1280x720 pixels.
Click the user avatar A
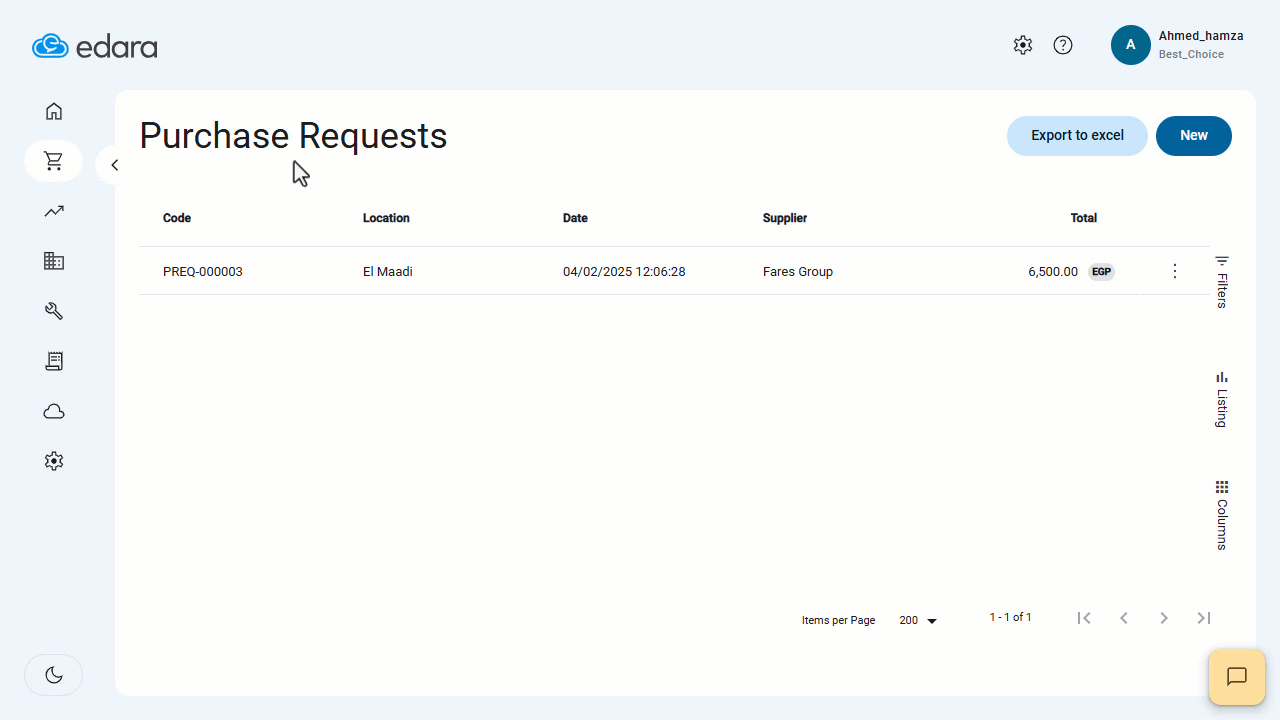[x=1131, y=45]
